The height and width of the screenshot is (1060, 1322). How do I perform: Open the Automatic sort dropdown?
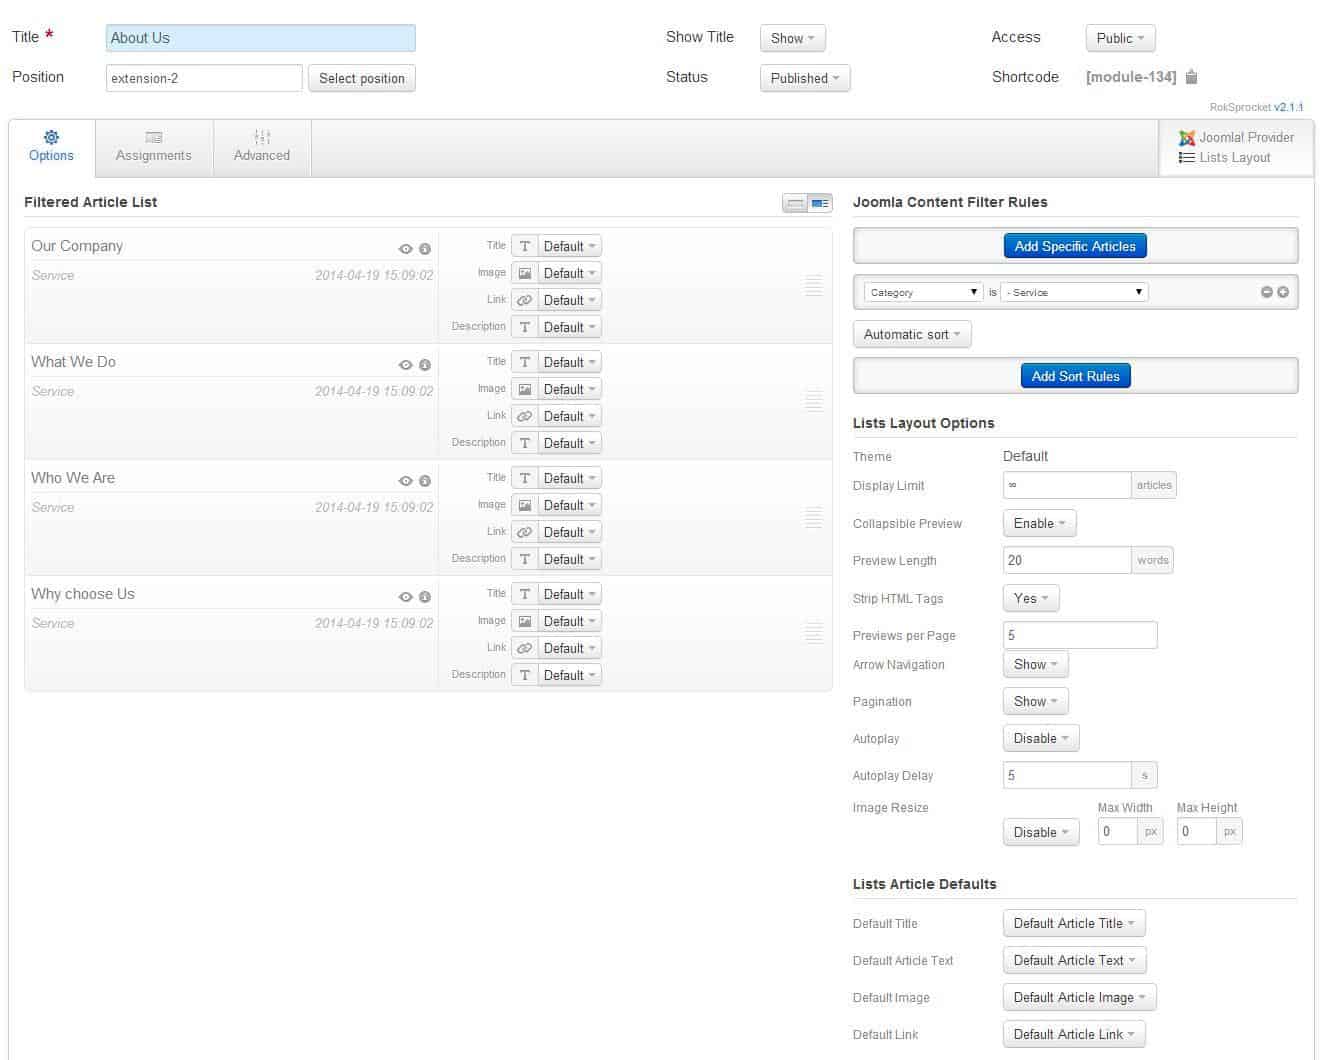[x=911, y=334]
